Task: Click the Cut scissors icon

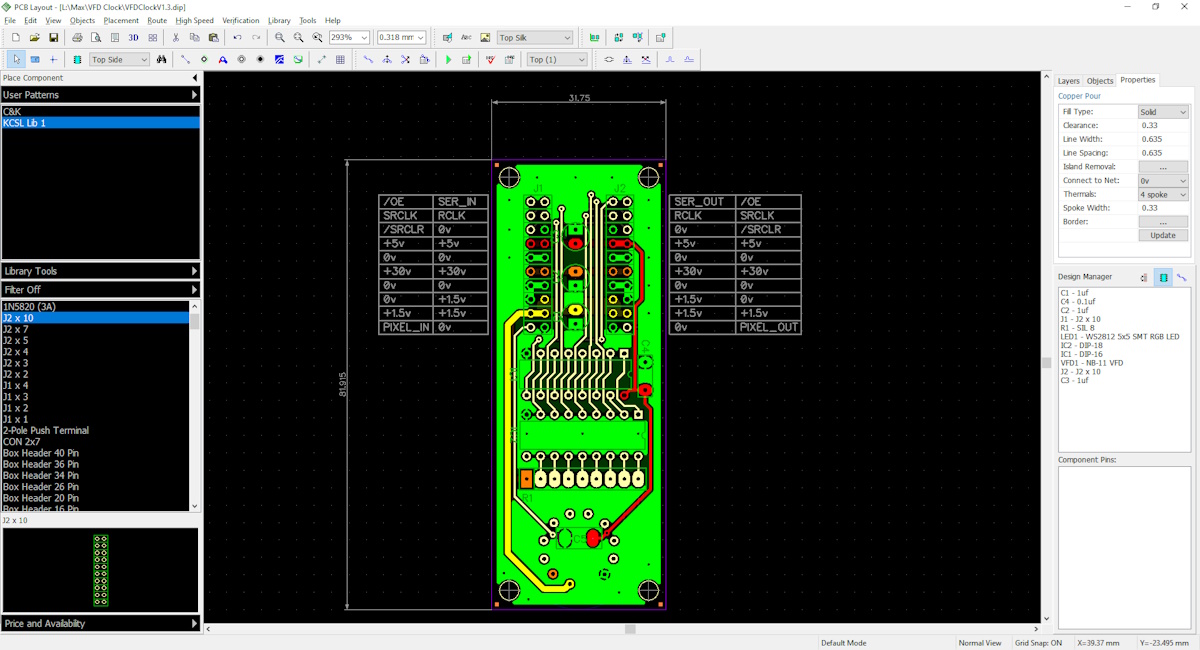Action: point(176,38)
